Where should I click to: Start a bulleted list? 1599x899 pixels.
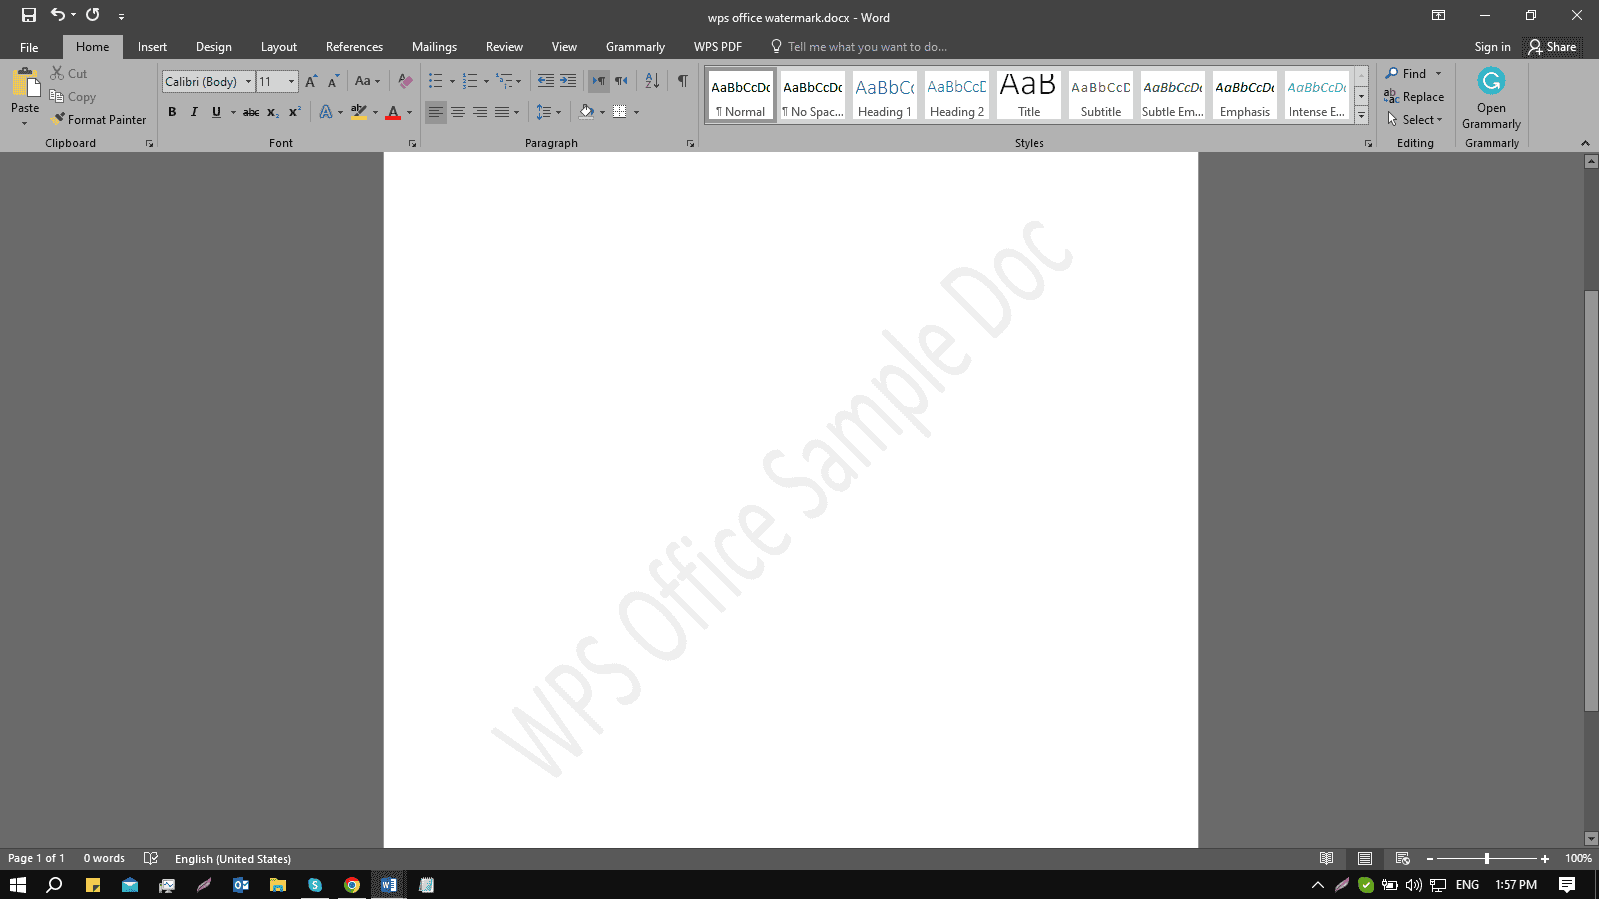coord(435,82)
